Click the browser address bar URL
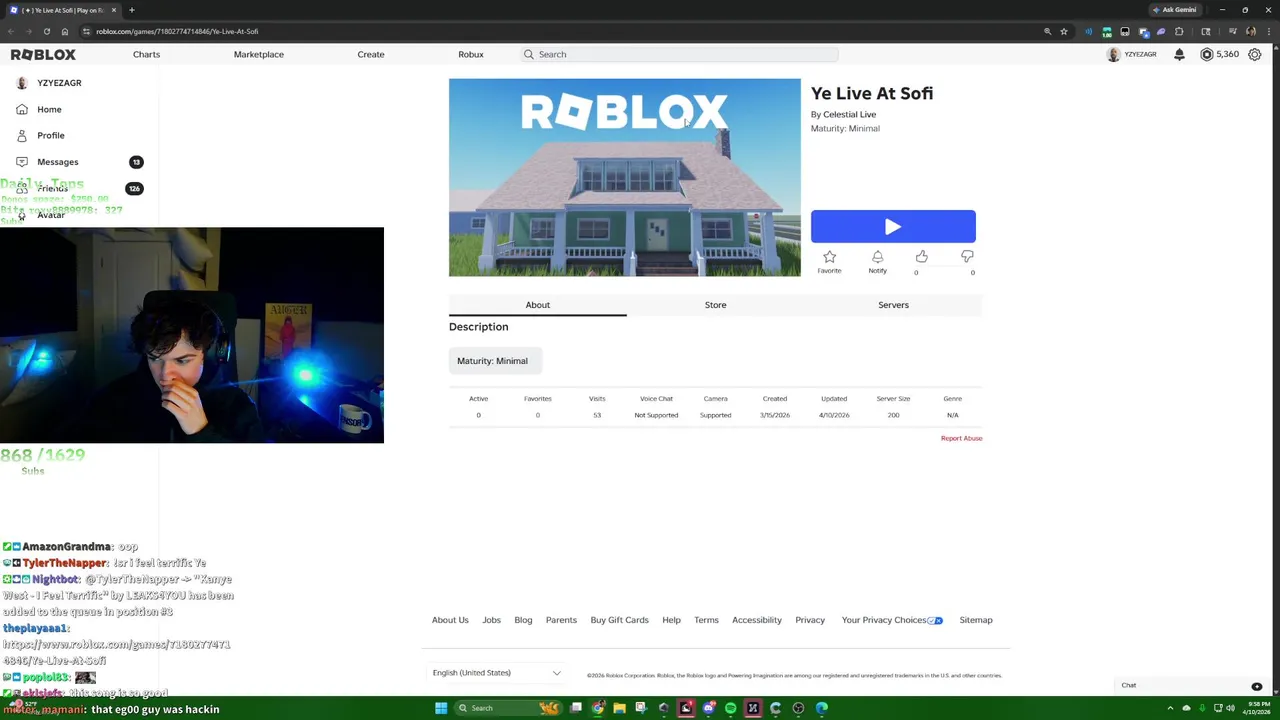The image size is (1280, 720). (x=177, y=31)
